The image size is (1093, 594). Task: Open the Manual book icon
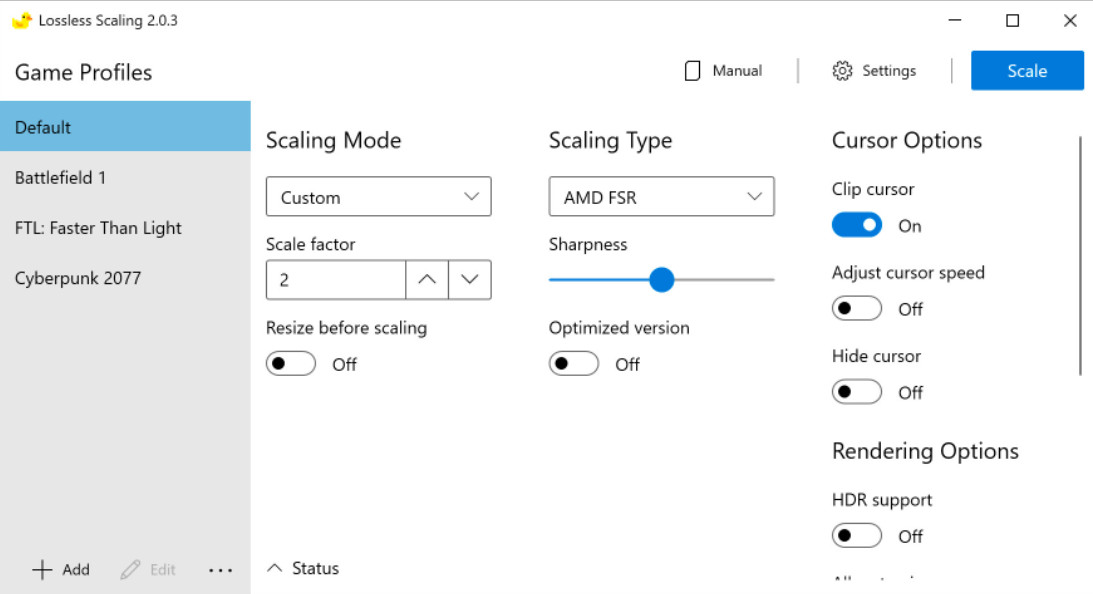(x=692, y=71)
